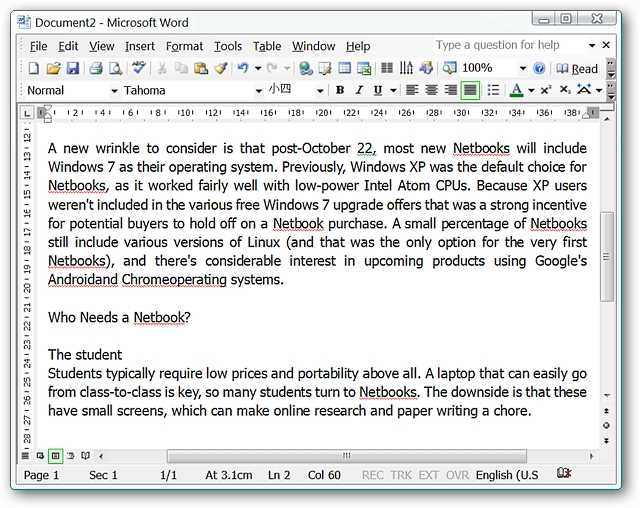Undo the last action
Viewport: 640px width, 508px height.
point(243,68)
